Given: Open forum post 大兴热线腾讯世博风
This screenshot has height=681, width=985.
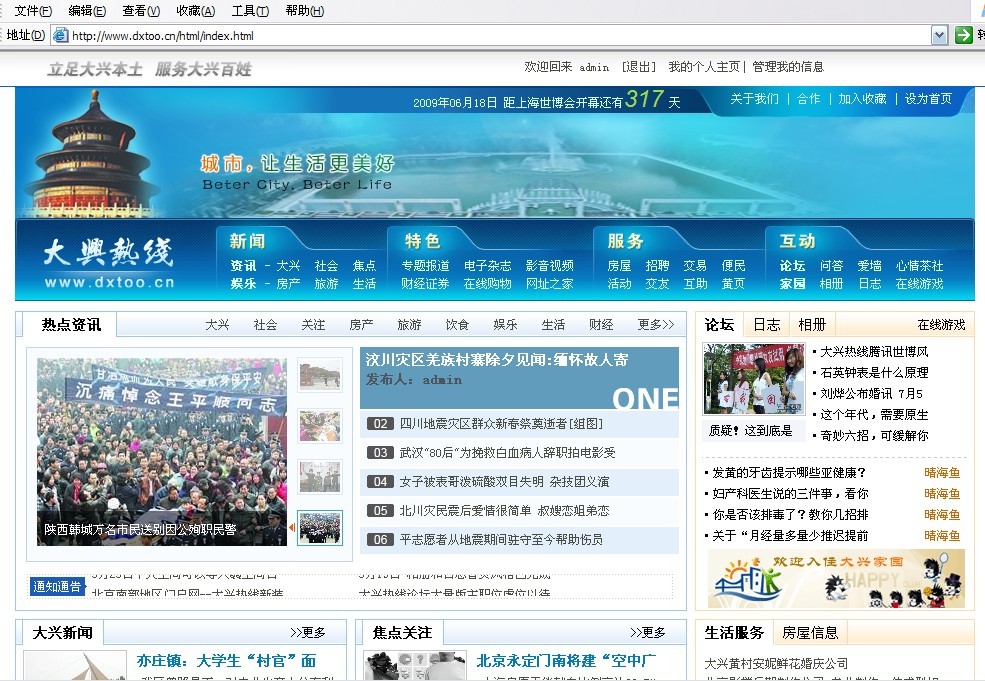Looking at the screenshot, I should [x=874, y=352].
